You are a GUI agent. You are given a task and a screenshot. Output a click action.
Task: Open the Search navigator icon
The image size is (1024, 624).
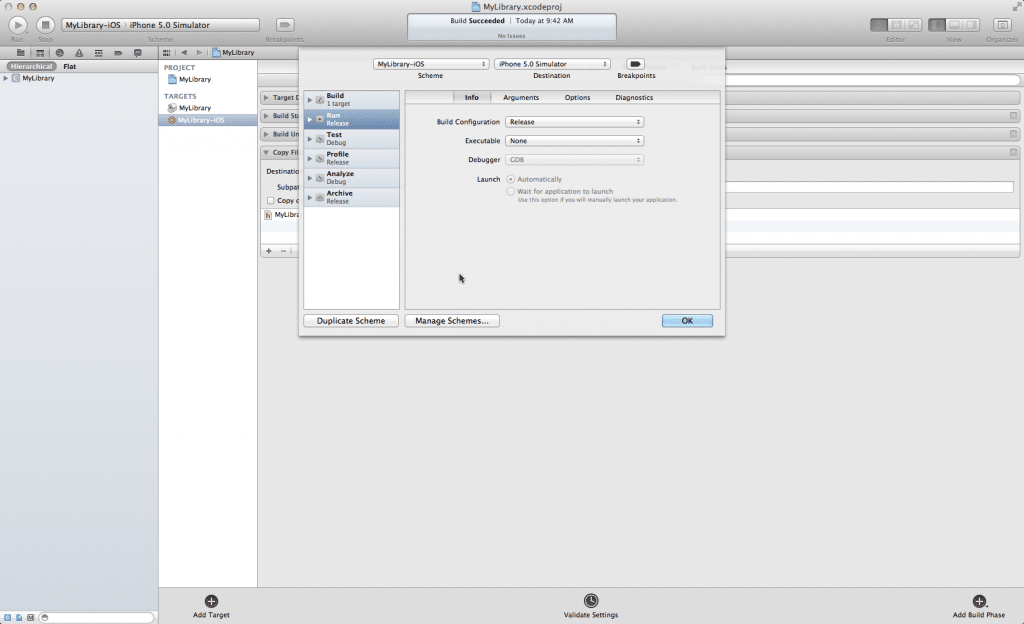(x=59, y=53)
